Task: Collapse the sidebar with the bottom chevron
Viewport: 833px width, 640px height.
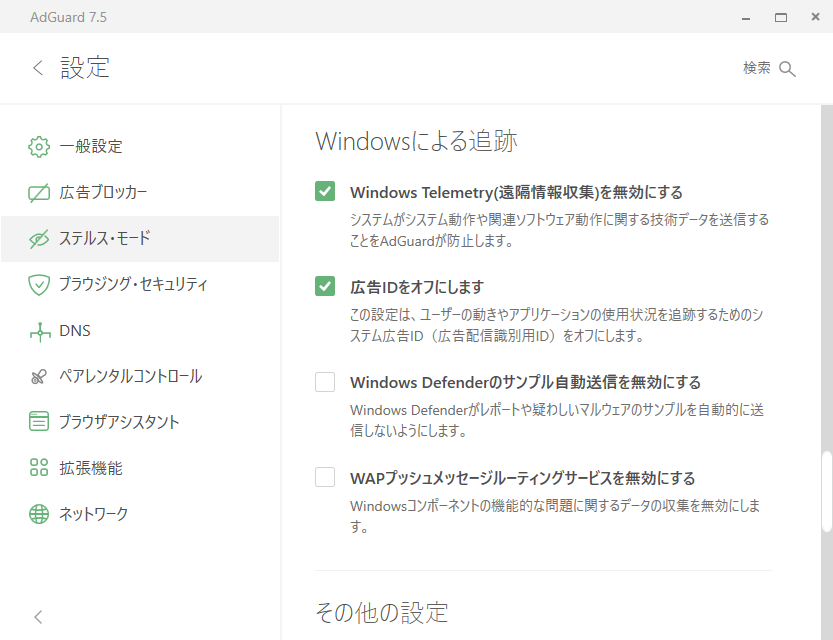Action: tap(38, 617)
